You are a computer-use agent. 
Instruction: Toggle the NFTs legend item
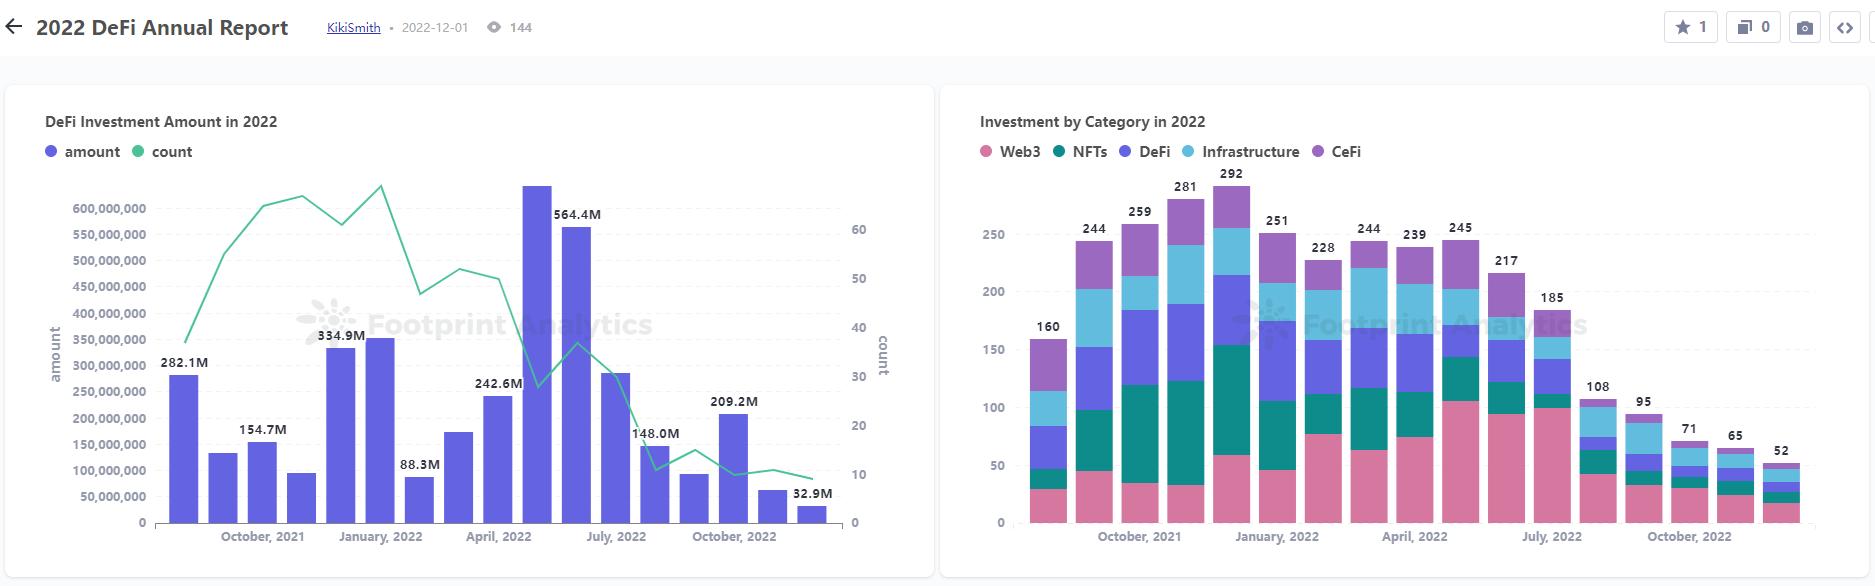1080,152
